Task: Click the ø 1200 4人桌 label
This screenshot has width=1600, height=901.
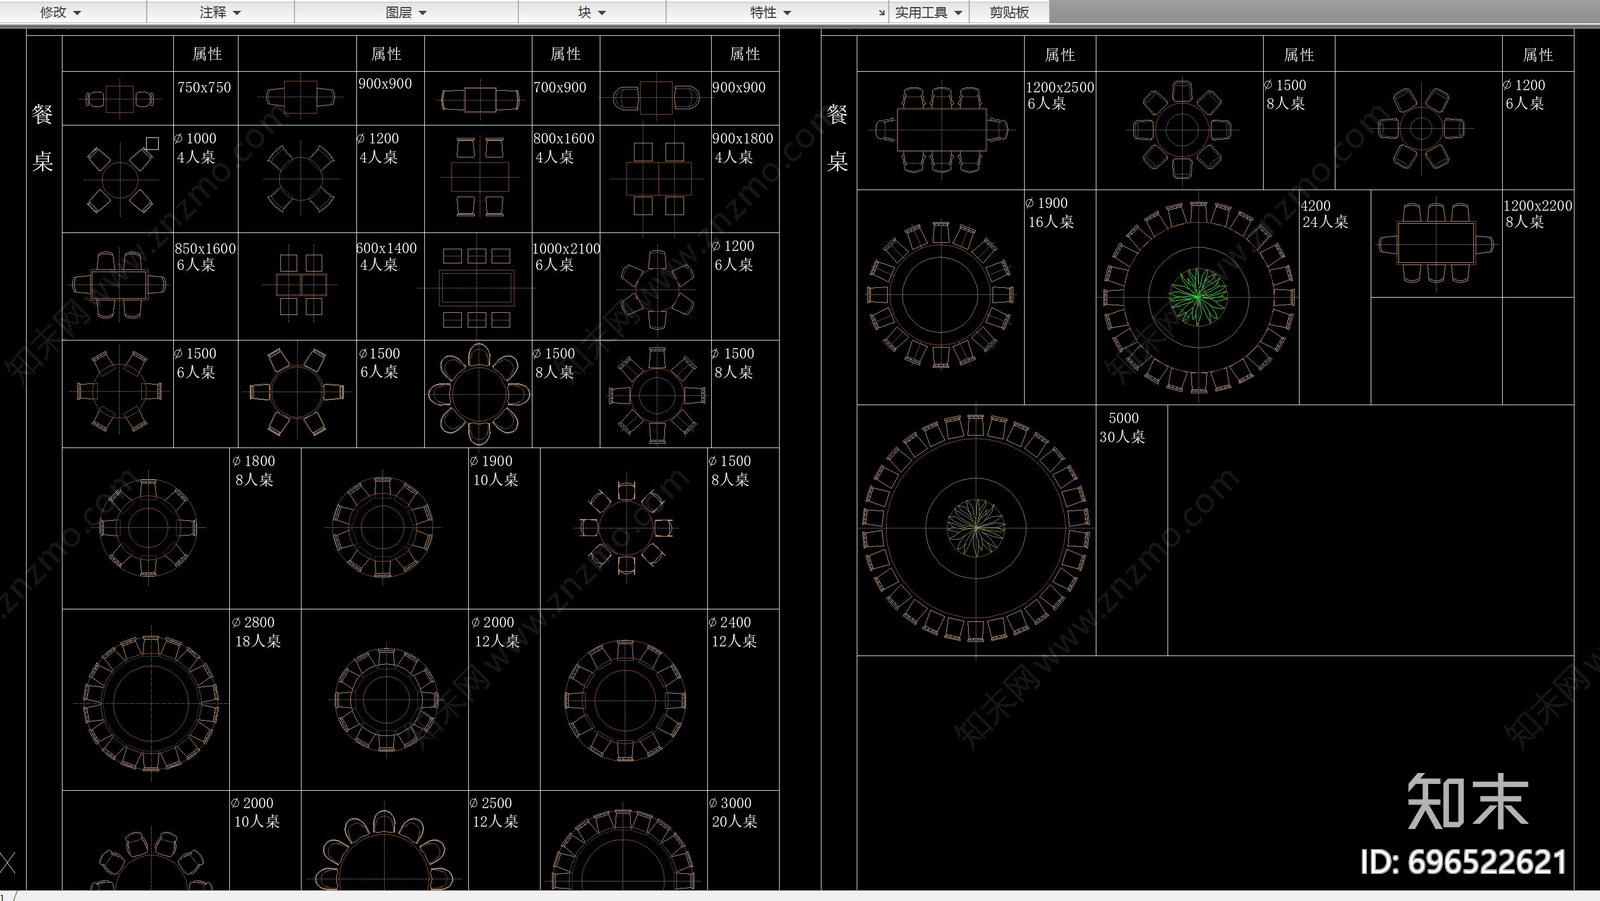Action: tap(379, 148)
